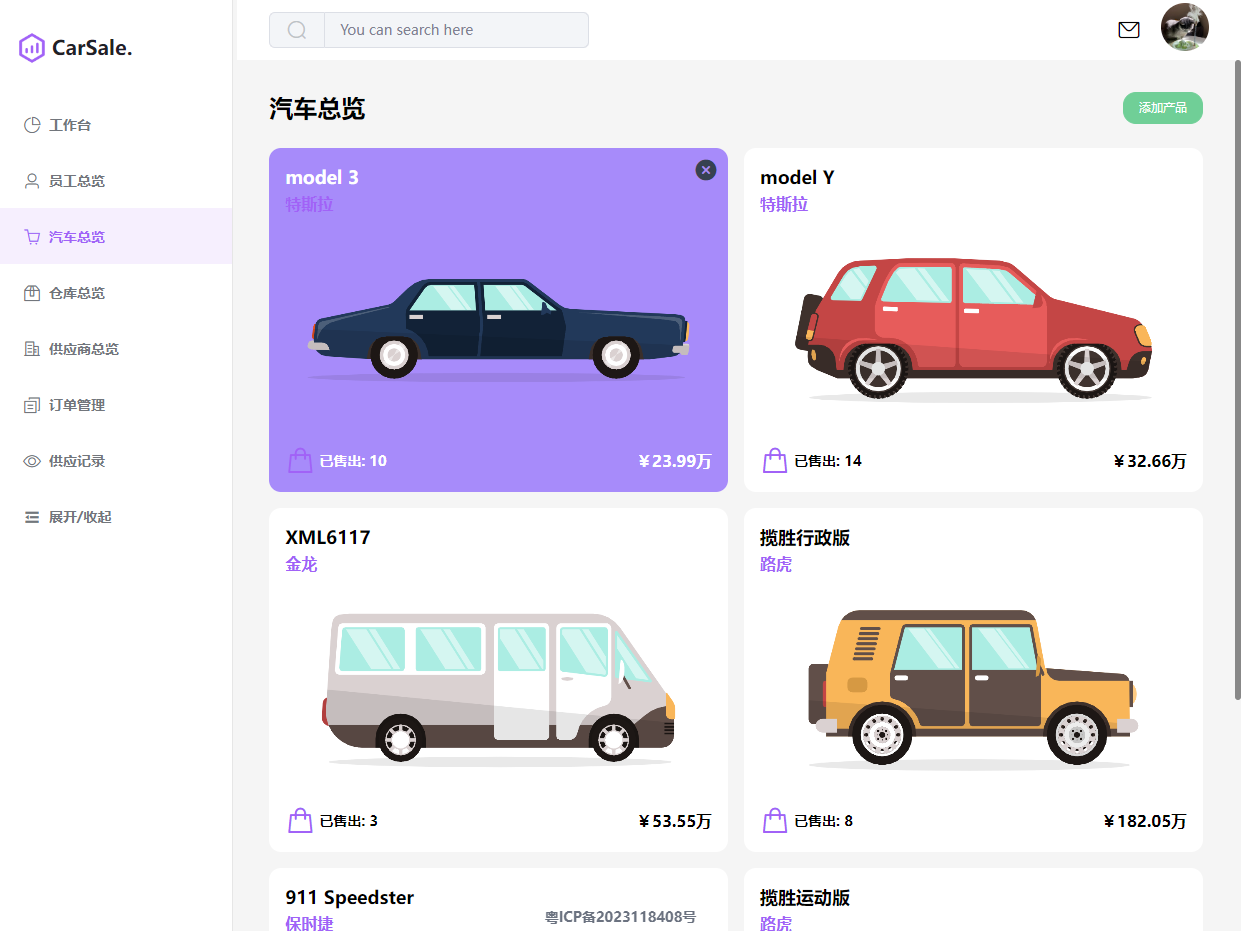Click the model Y title
This screenshot has height=931, width=1241.
[797, 178]
